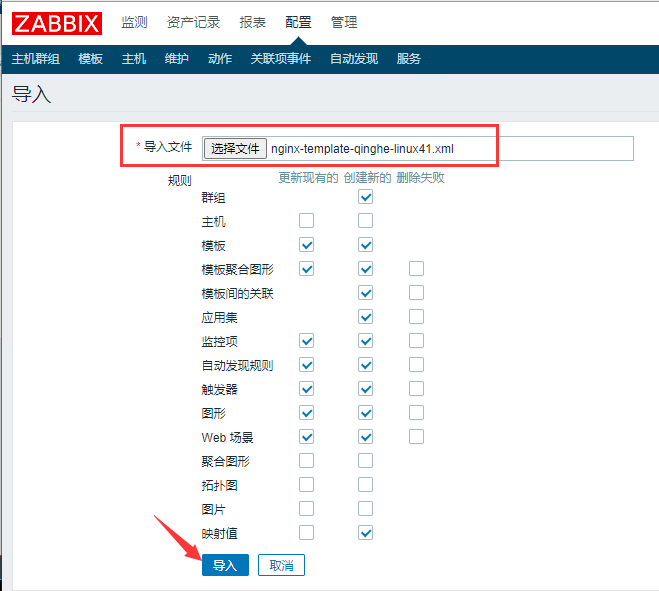Click the ZABBIX logo
This screenshot has width=659, height=591.
click(x=57, y=23)
